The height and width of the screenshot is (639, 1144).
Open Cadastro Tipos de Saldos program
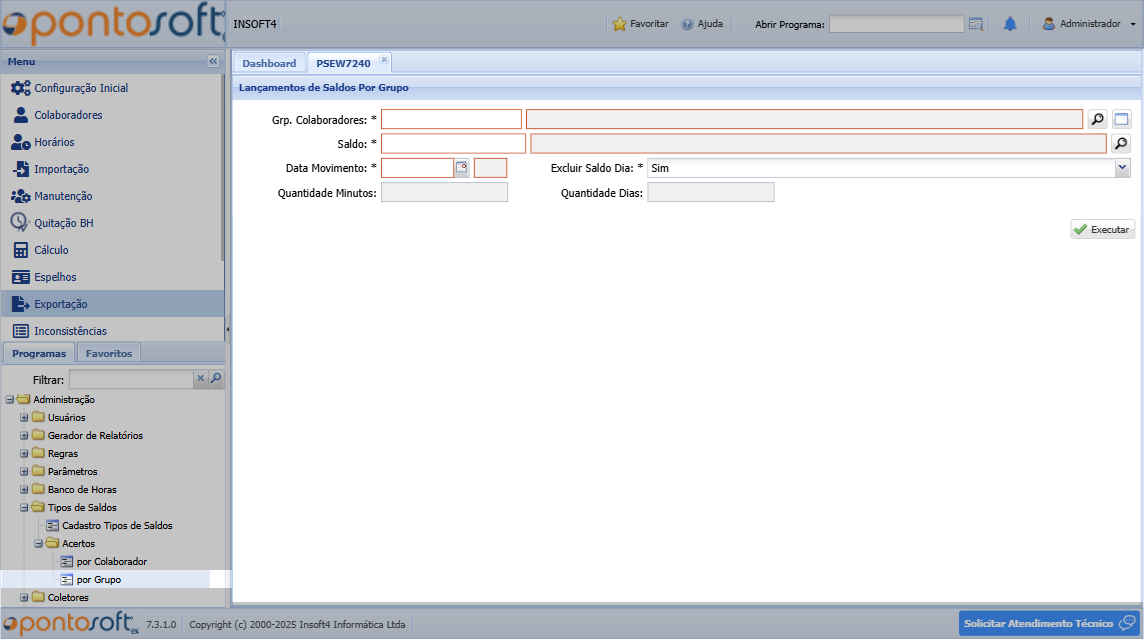tap(117, 526)
